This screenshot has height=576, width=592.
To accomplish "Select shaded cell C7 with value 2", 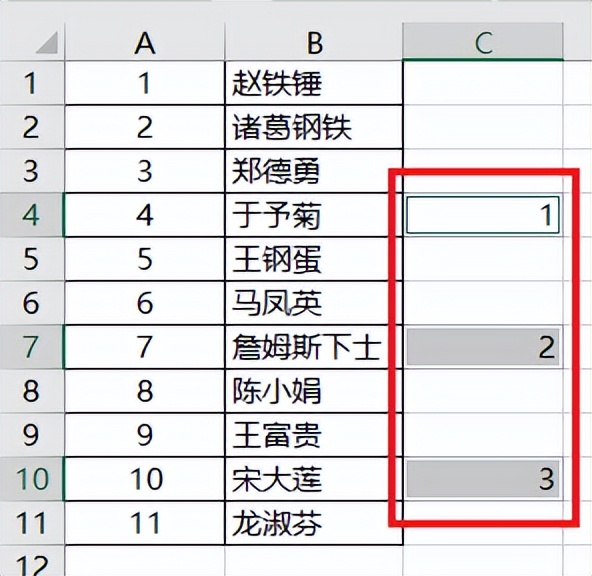I will point(483,347).
